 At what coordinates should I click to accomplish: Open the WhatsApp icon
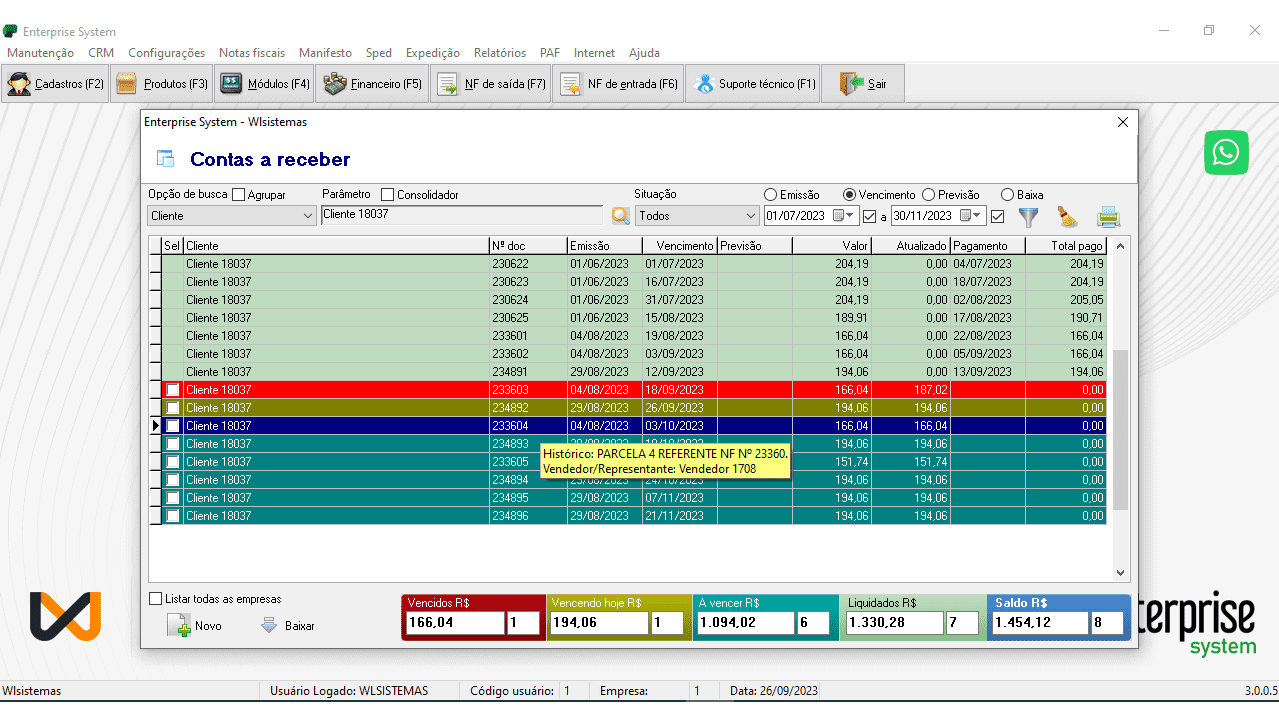coord(1226,153)
